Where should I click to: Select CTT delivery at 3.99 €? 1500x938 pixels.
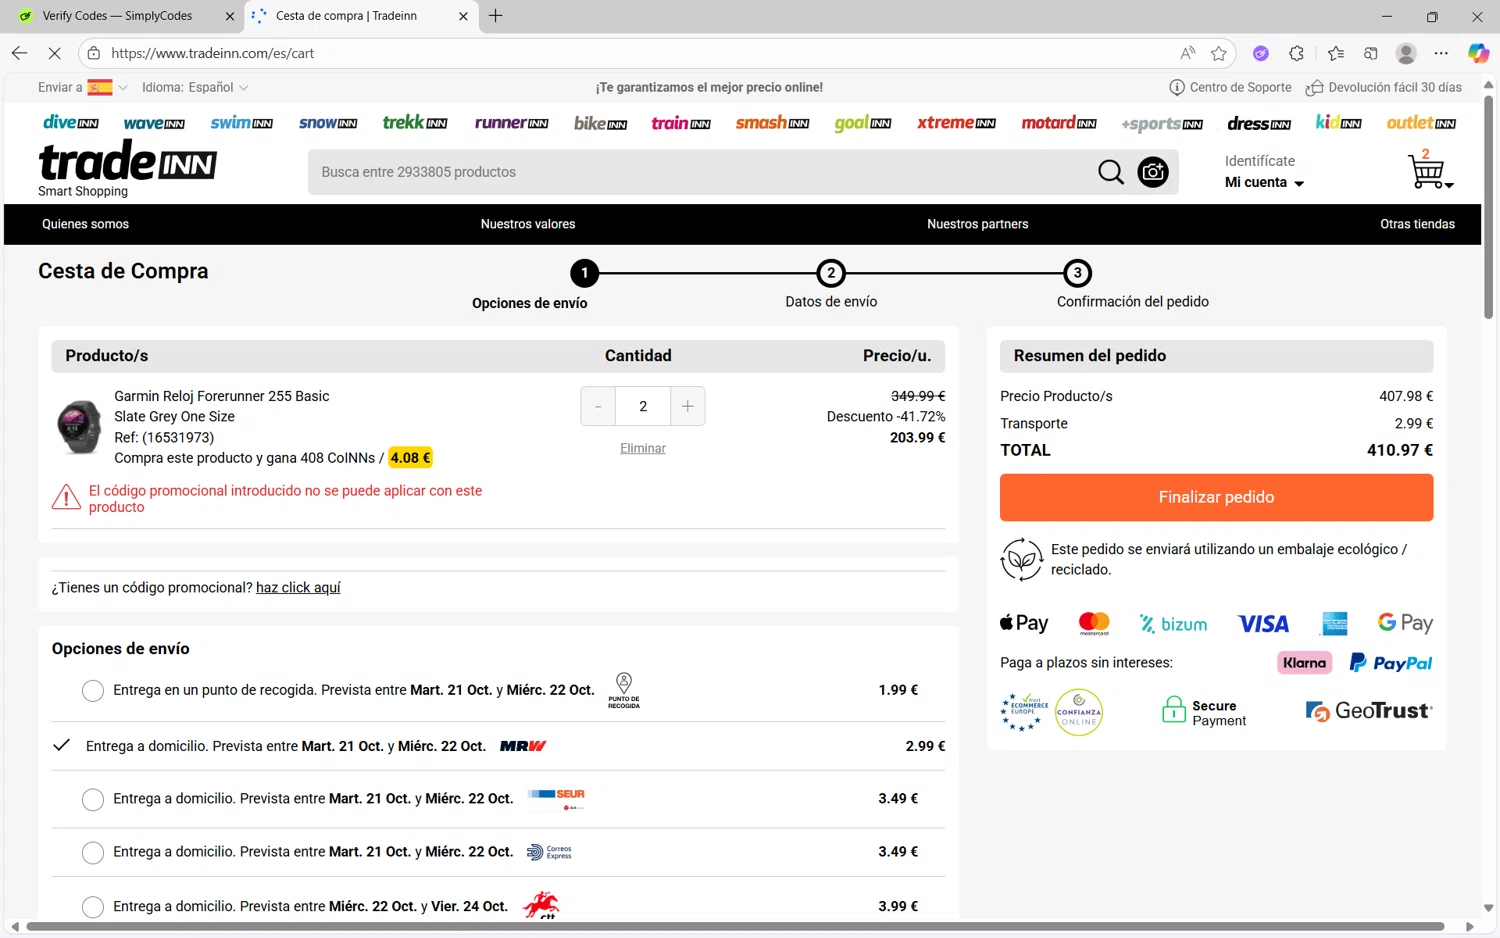coord(93,906)
